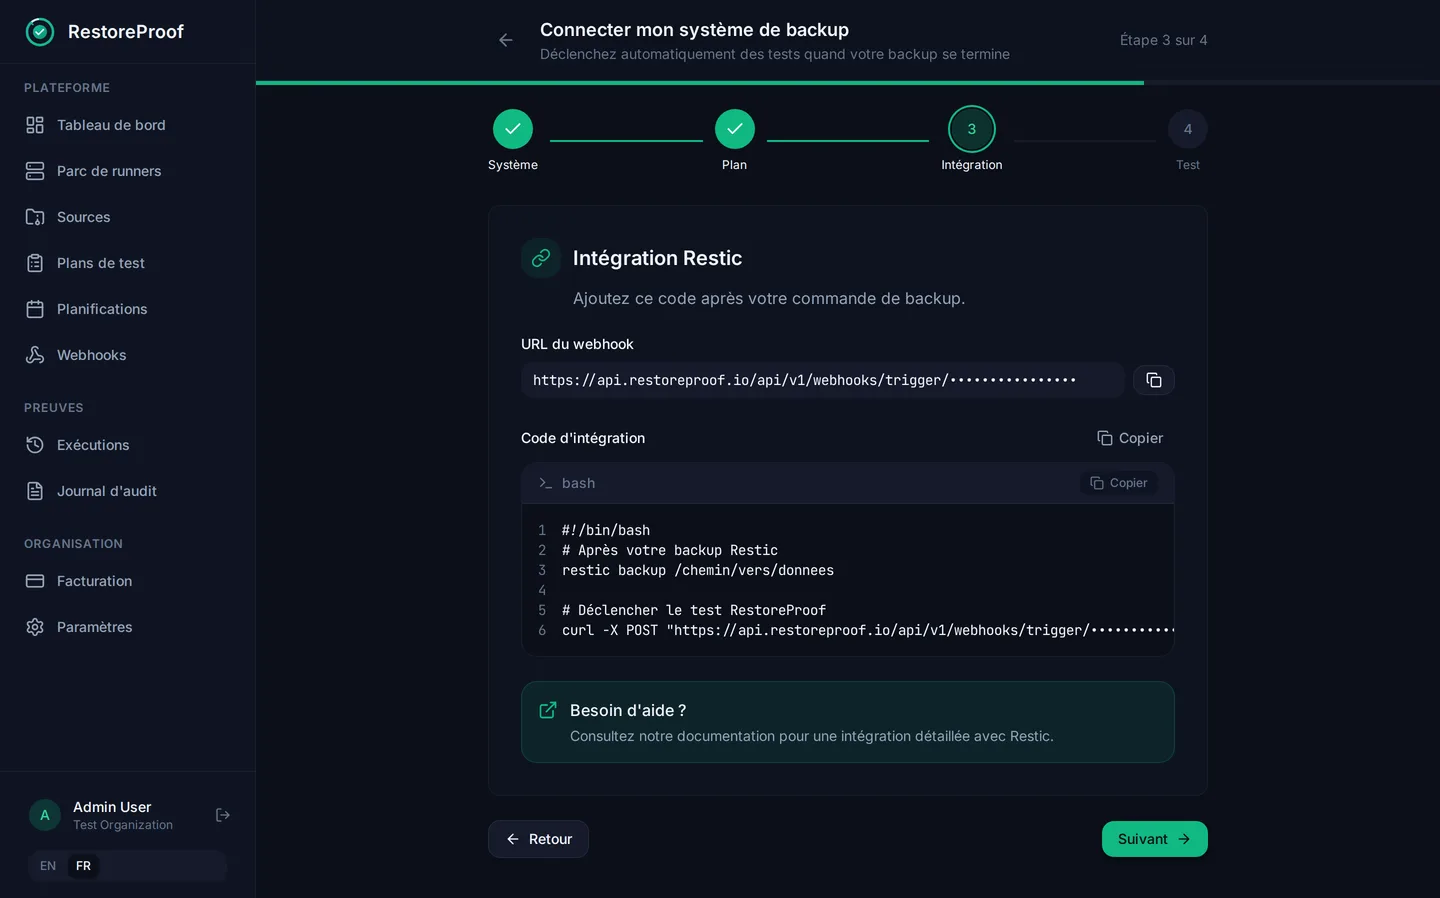Click the Test Organization label

click(123, 825)
